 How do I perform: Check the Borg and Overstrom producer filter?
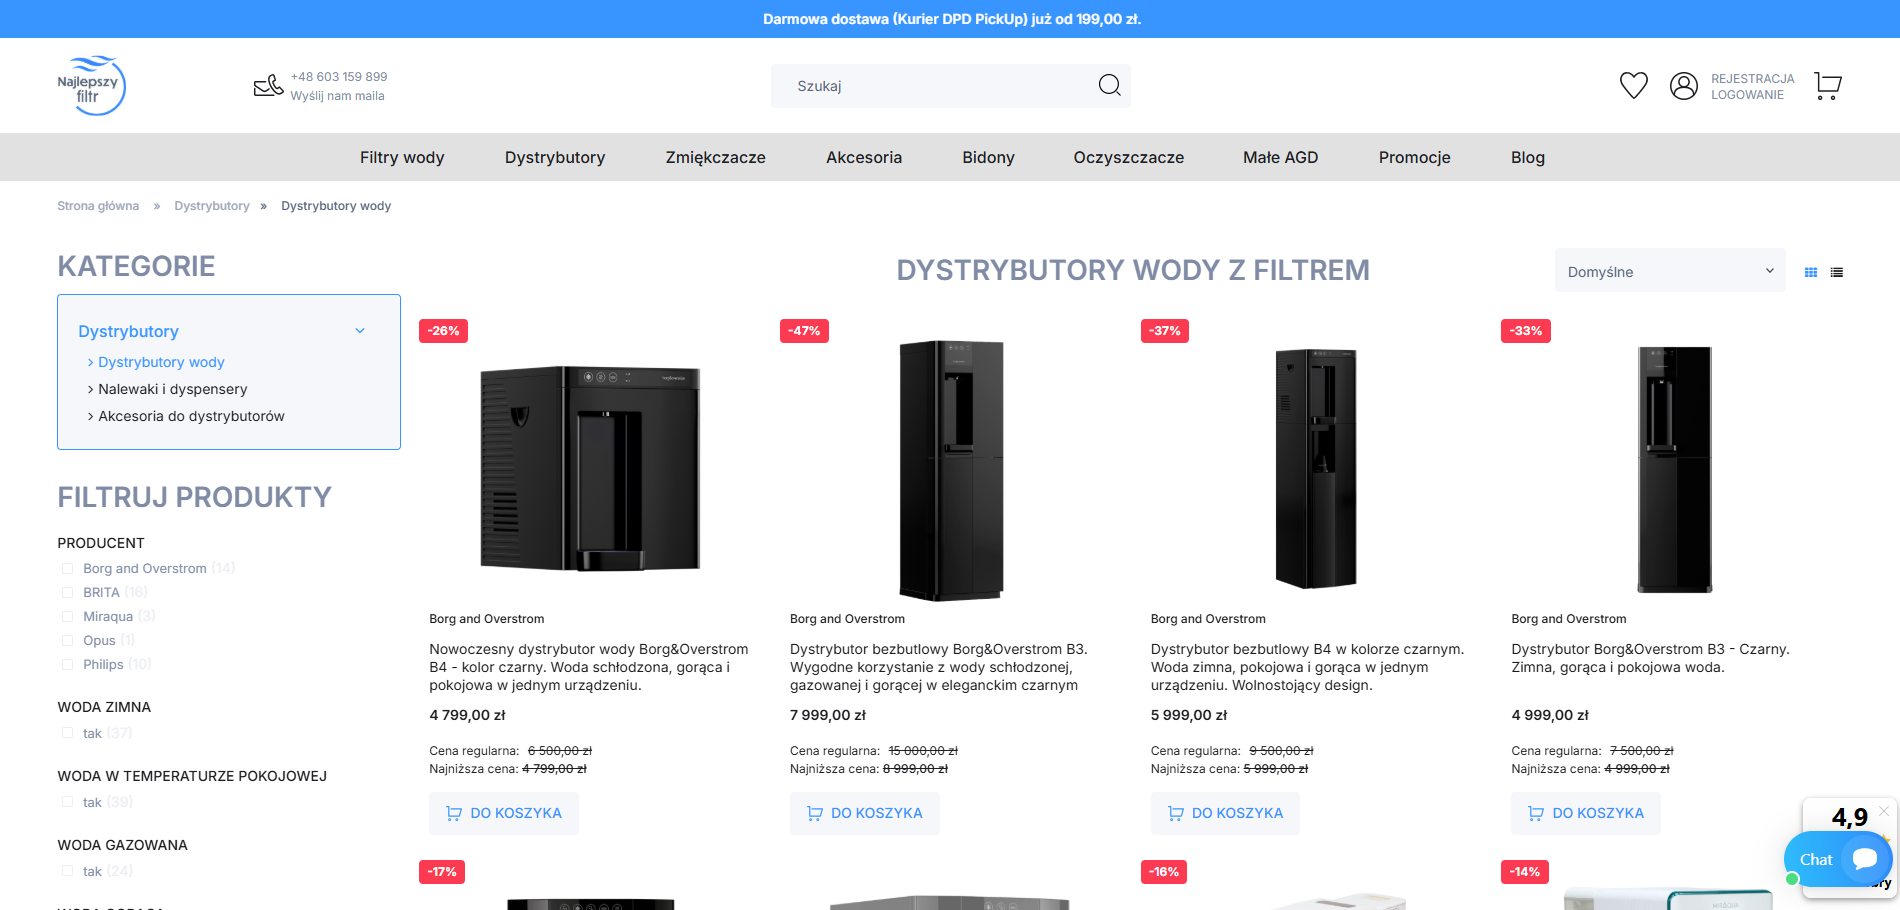point(68,568)
